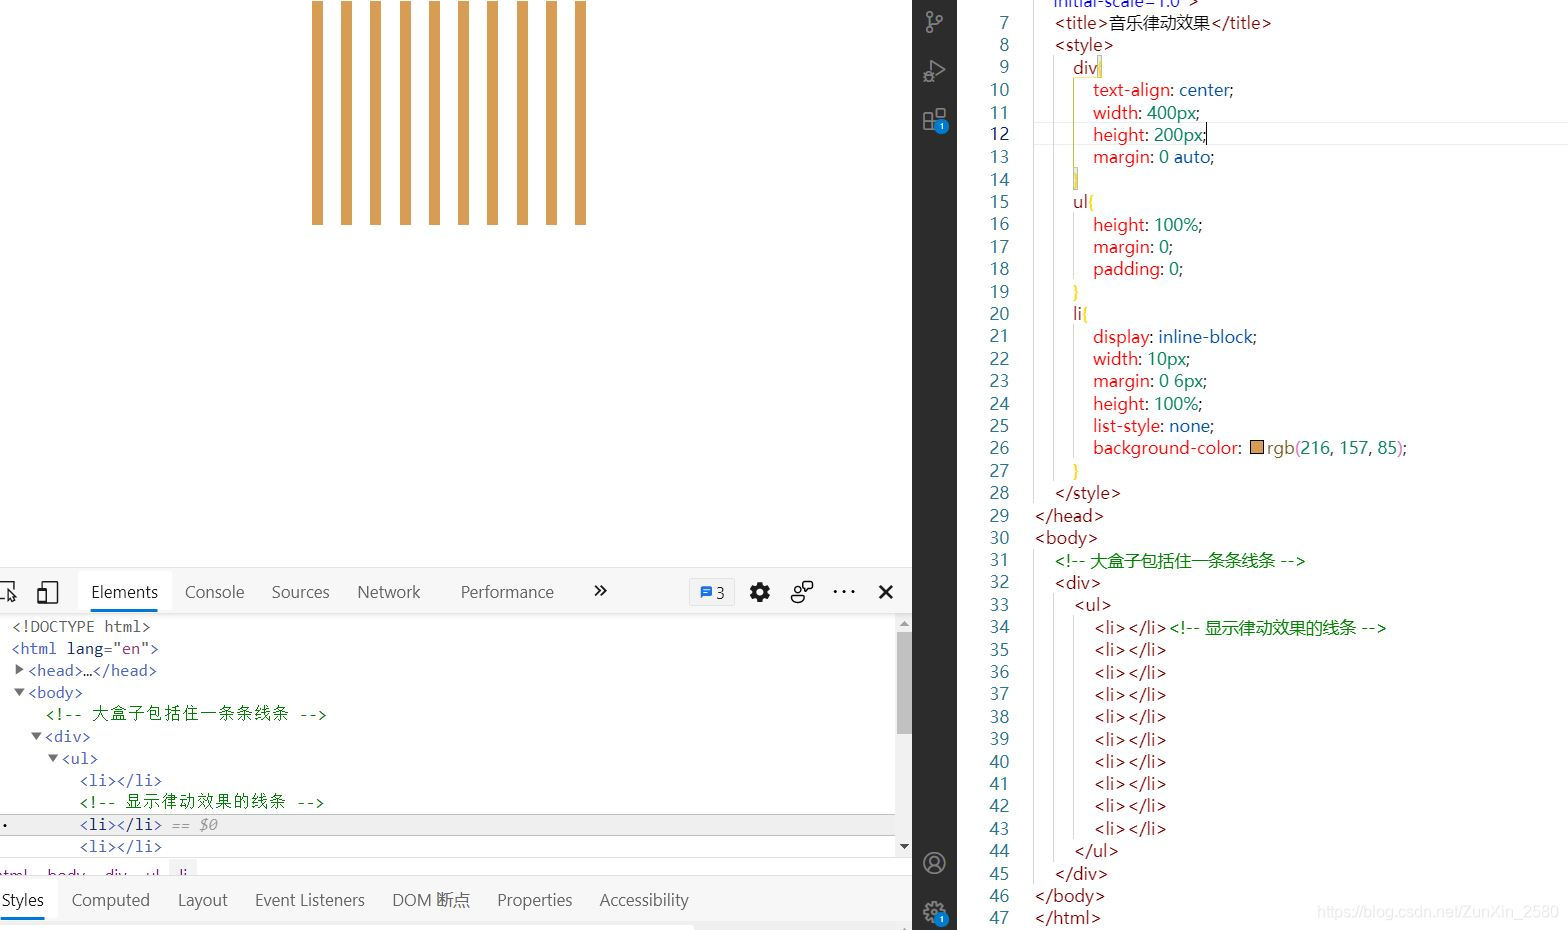Open the Sources tab
This screenshot has width=1568, height=930.
[300, 592]
